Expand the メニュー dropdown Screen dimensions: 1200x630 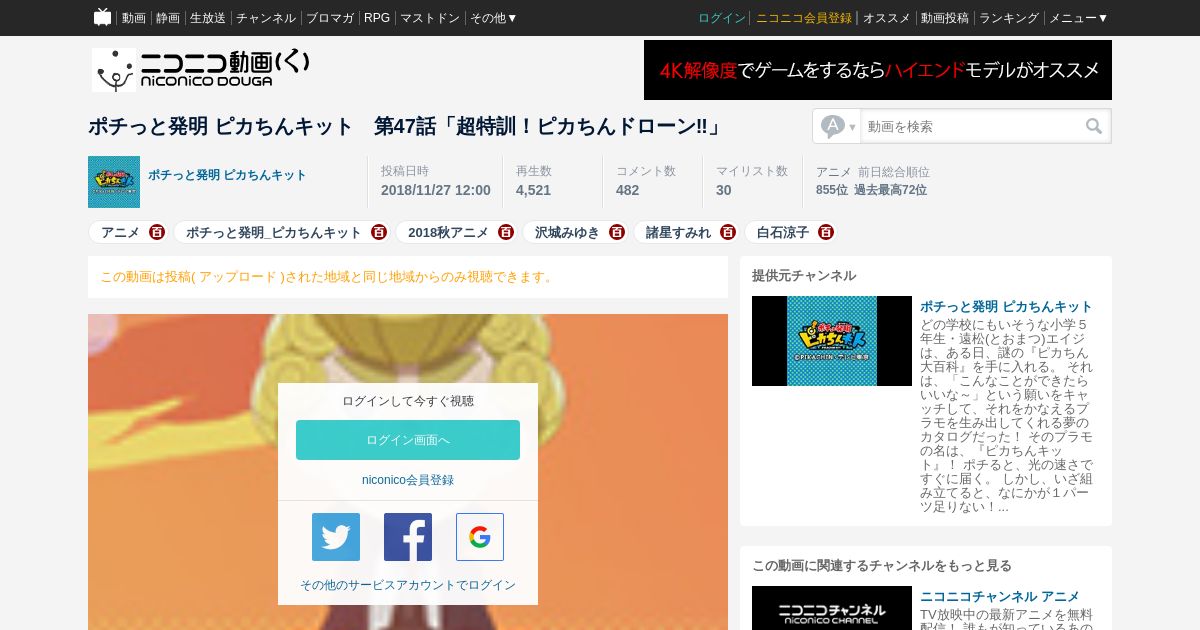[1079, 18]
